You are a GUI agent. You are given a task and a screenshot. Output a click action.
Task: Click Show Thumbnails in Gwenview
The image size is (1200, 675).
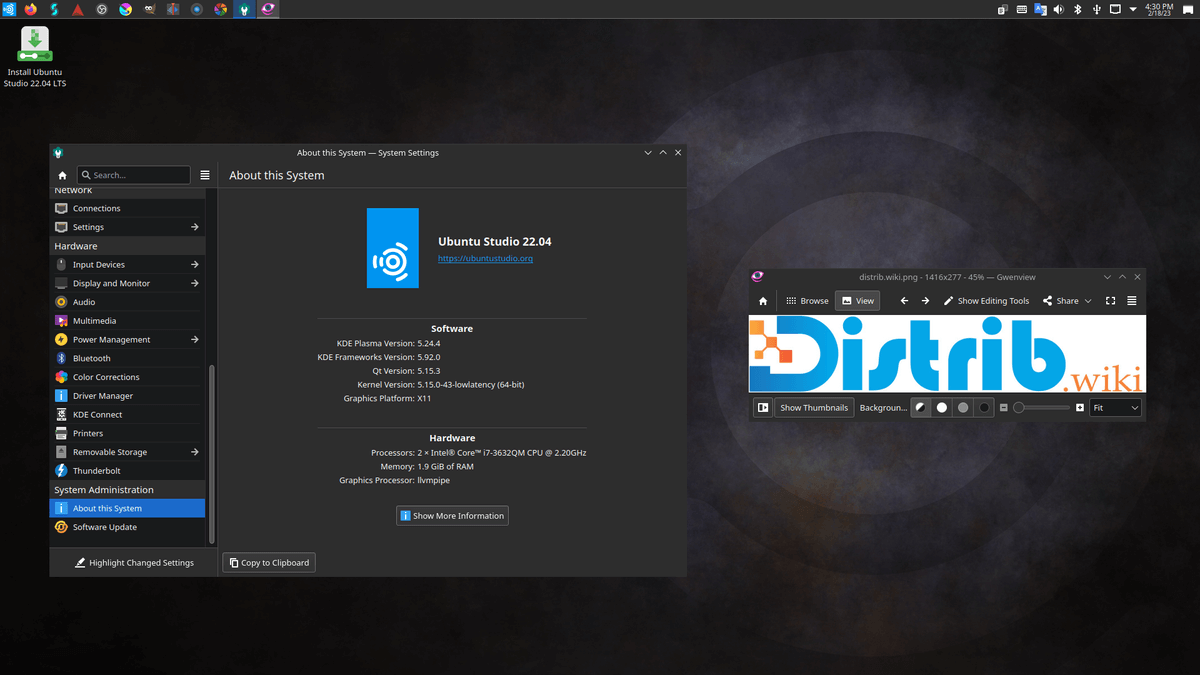(x=814, y=408)
